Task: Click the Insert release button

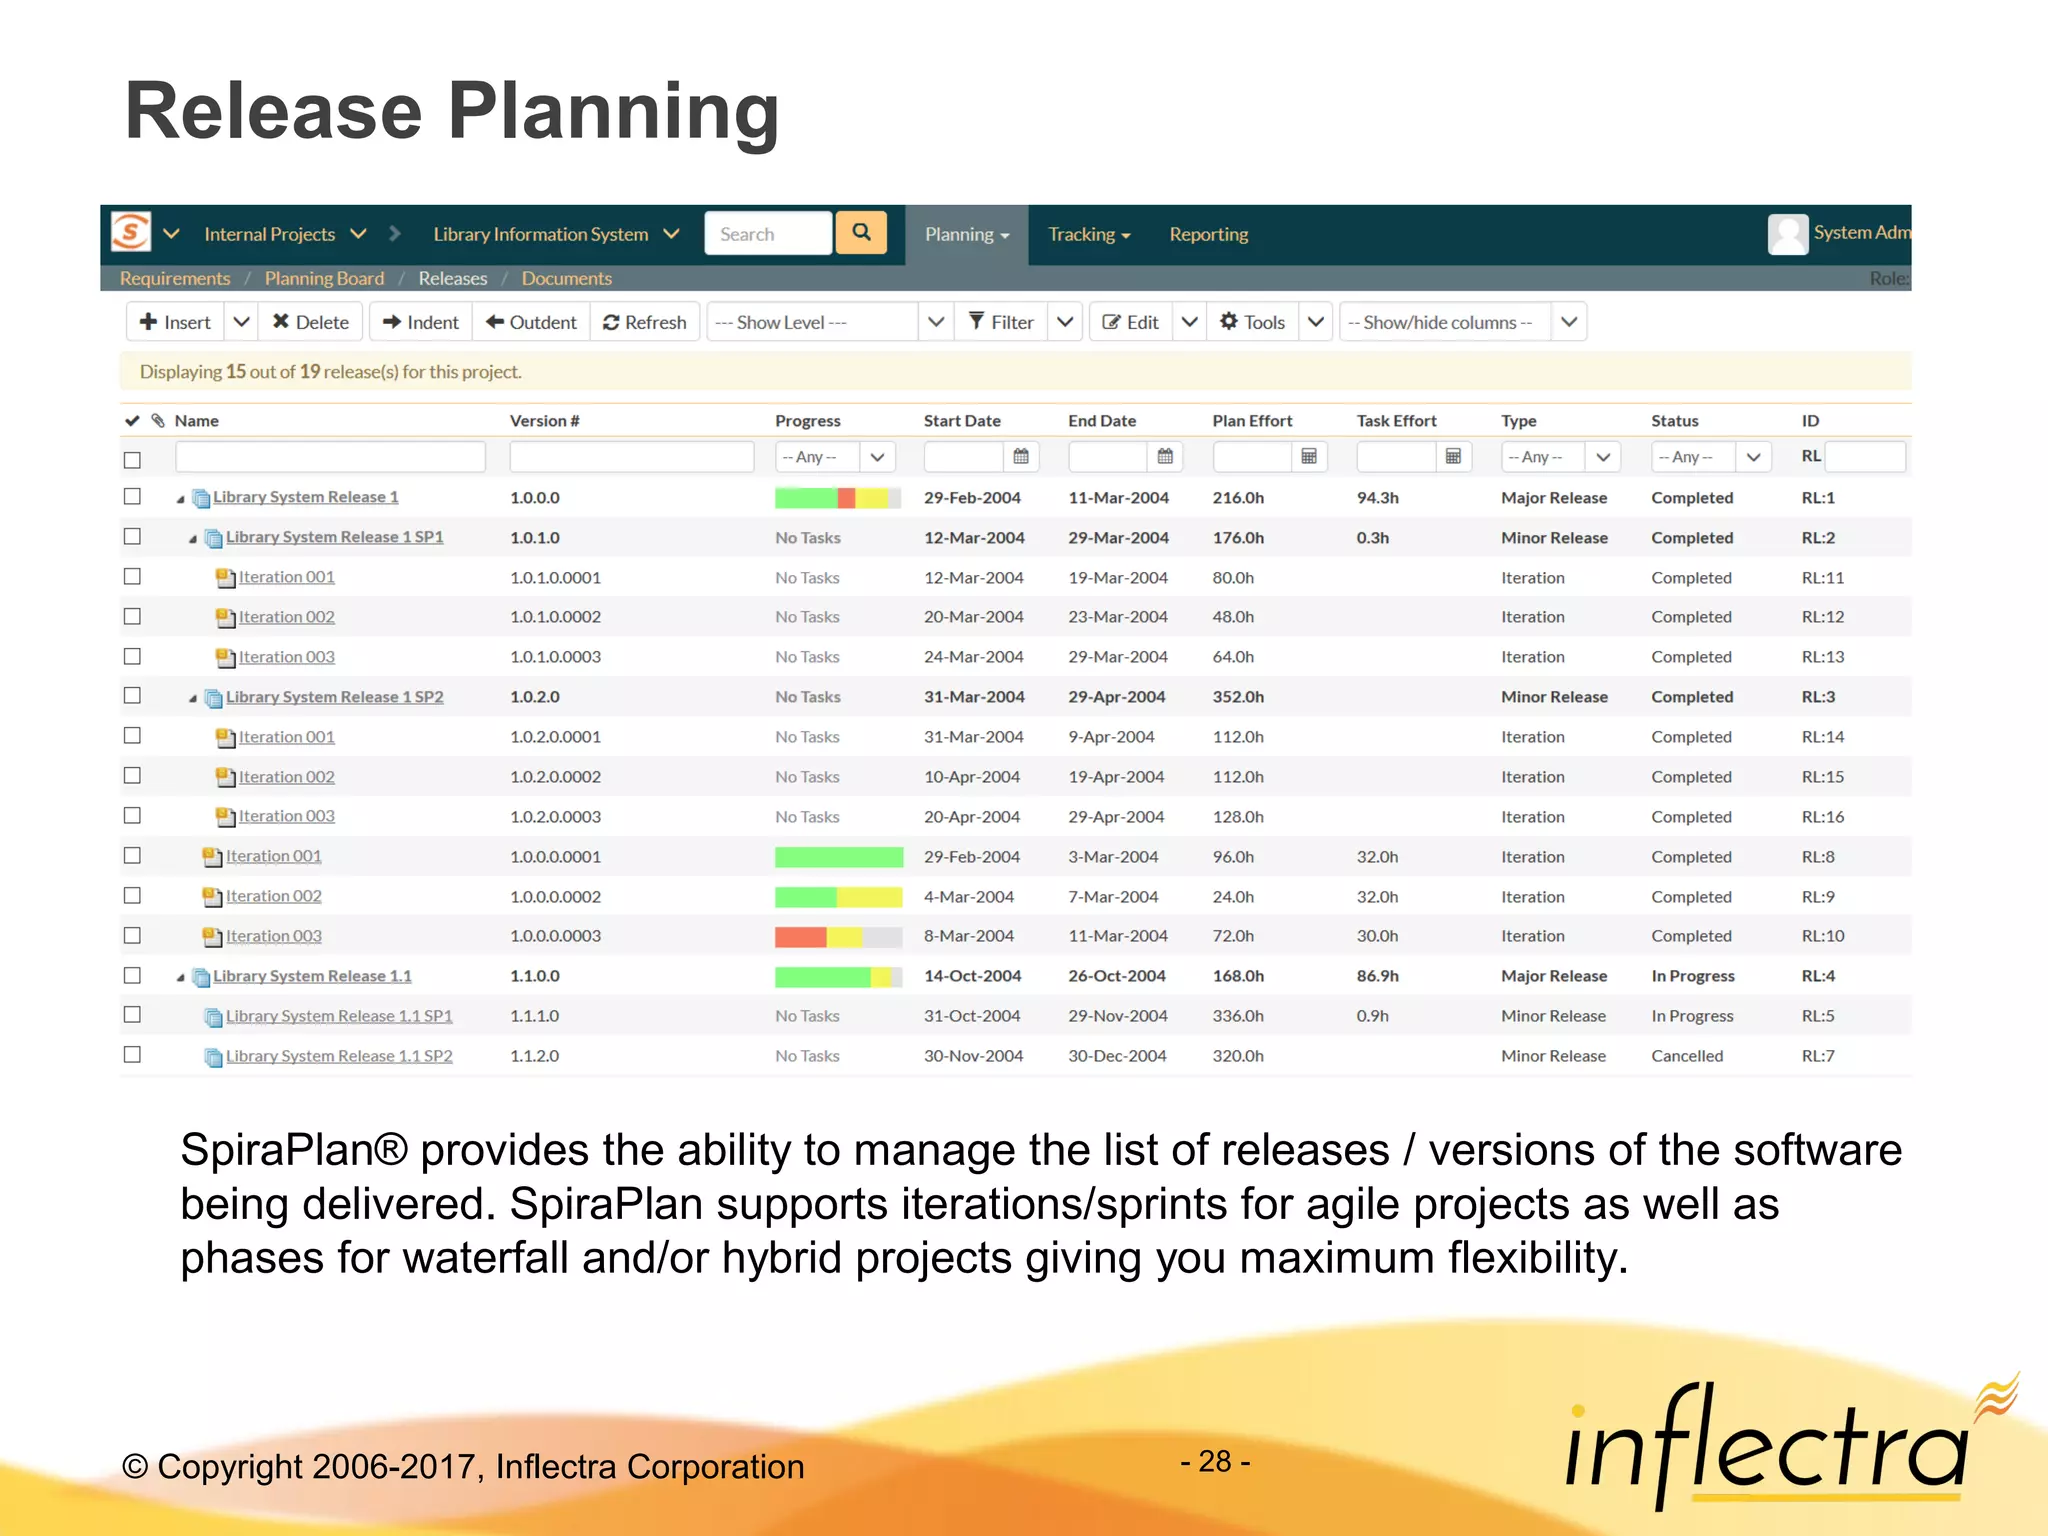Action: [175, 322]
